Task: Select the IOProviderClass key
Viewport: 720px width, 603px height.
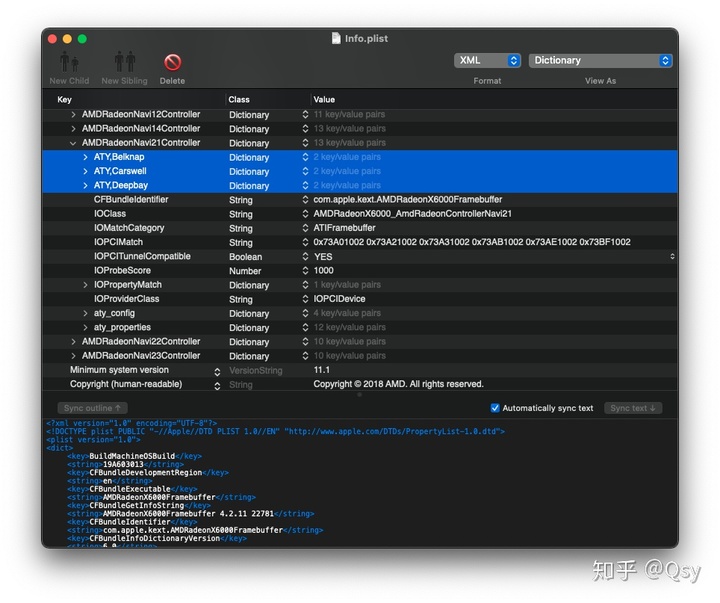Action: click(x=126, y=299)
